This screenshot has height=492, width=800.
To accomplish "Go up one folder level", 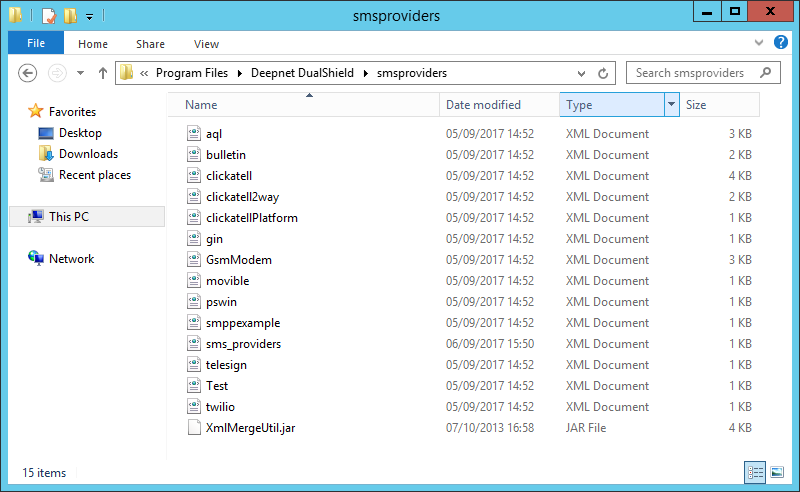I will (x=103, y=73).
